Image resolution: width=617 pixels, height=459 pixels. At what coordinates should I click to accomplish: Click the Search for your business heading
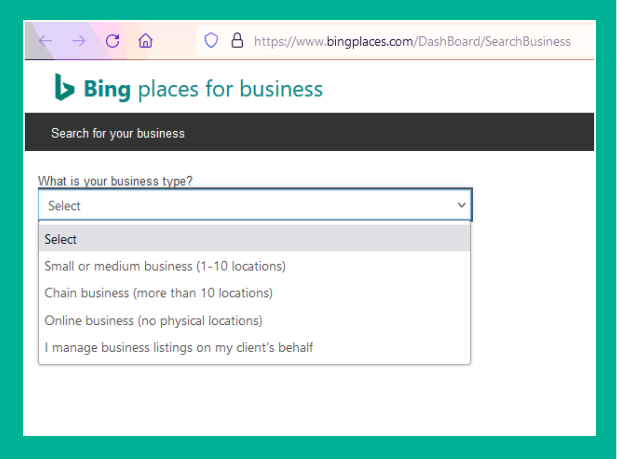(118, 133)
